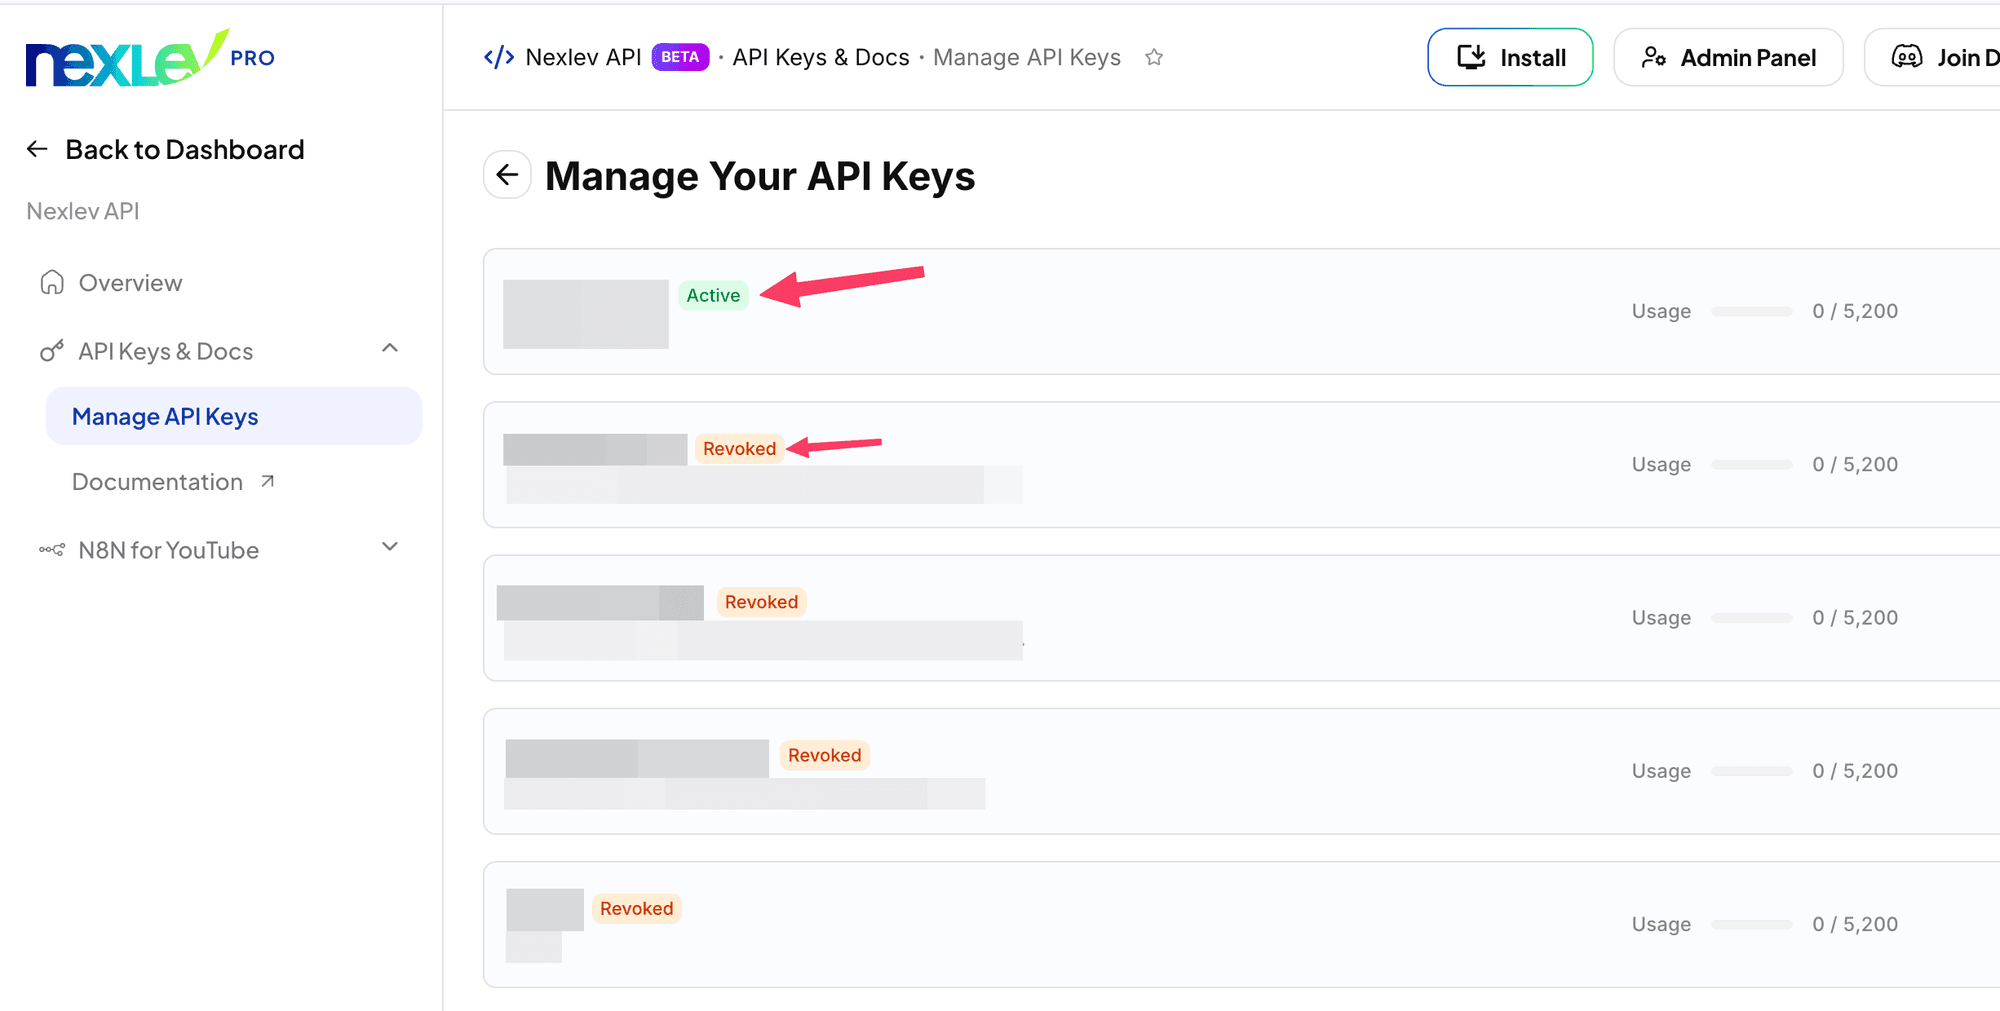
Task: Click the Revoked badge on the fifth key
Action: (636, 908)
